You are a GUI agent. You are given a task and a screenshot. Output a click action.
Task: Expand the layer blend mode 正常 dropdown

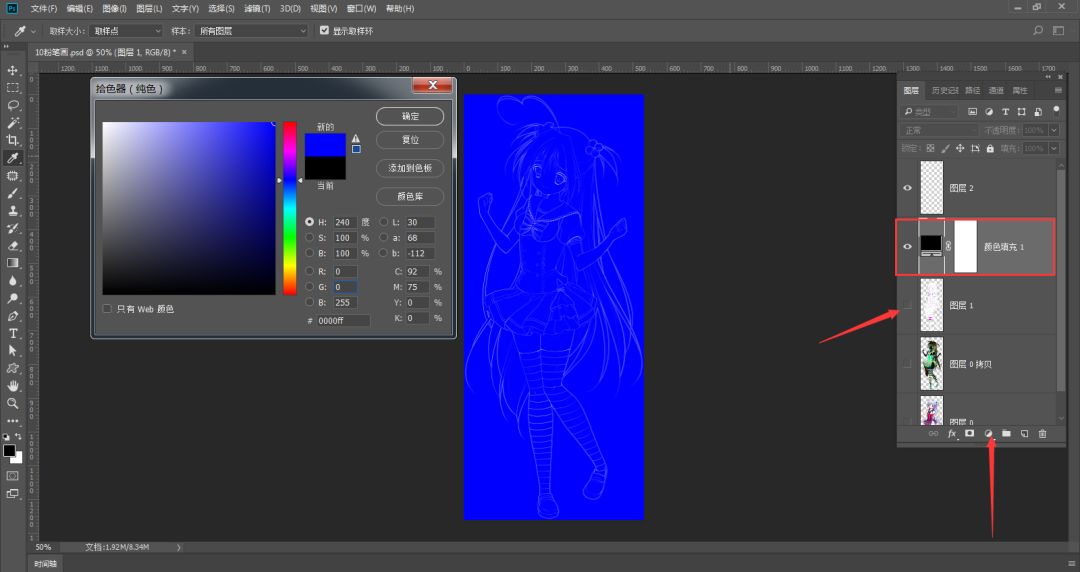click(x=938, y=130)
